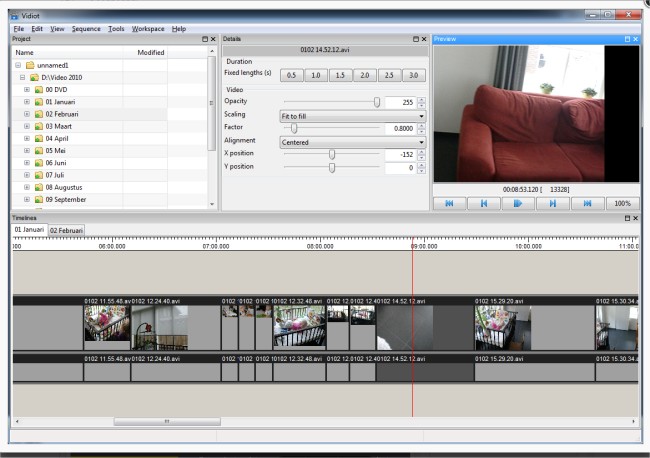The image size is (650, 458).
Task: Step to next frame in preview
Action: pyautogui.click(x=552, y=203)
